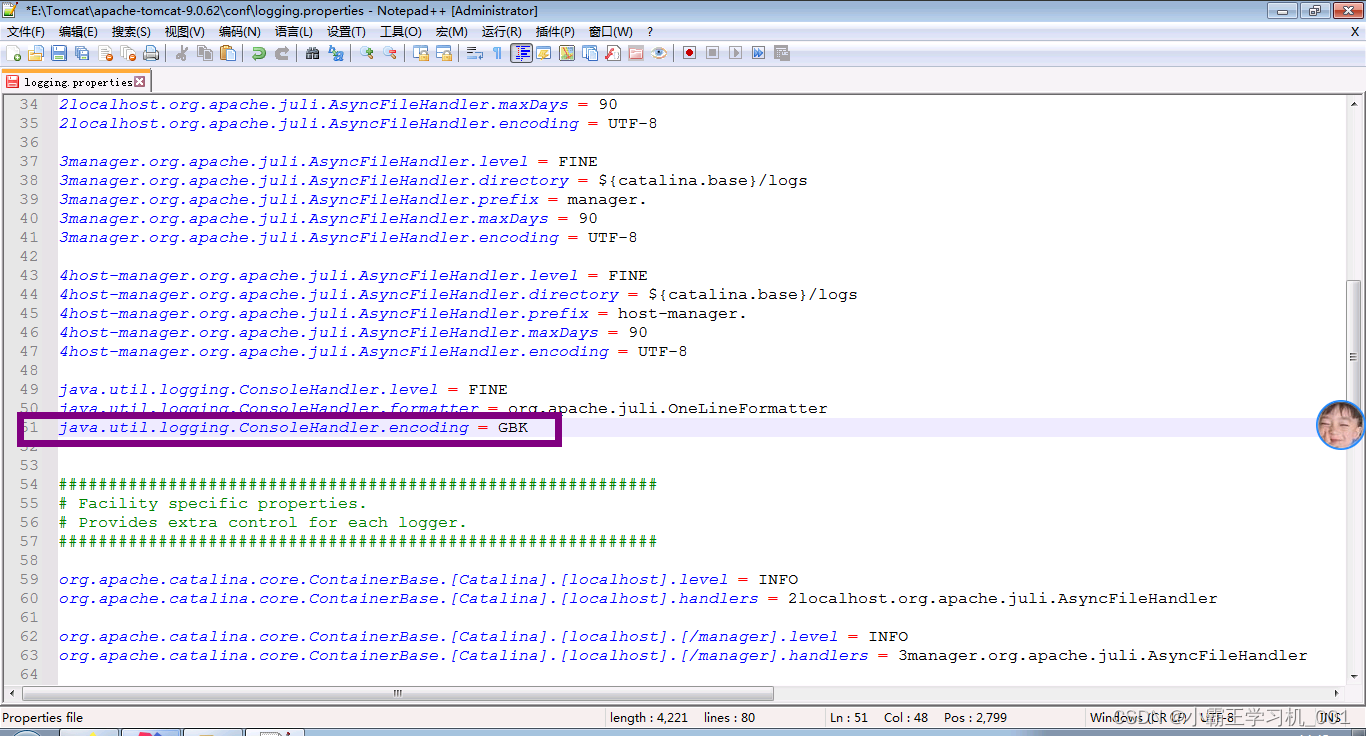This screenshot has width=1366, height=736.
Task: Open the 文件(F) menu
Action: [26, 32]
